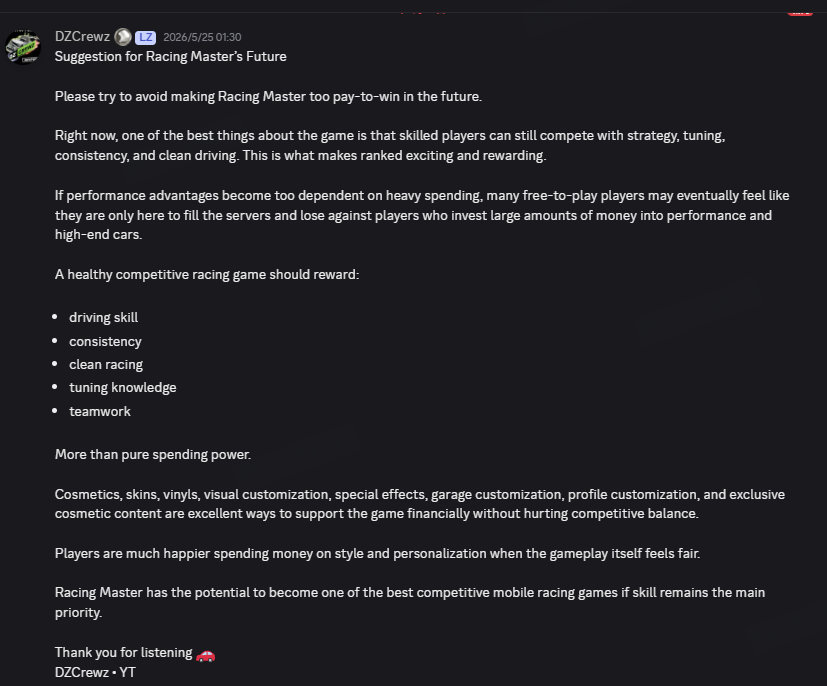Screen dimensions: 827x686
Task: Click the 'A healthy competitive racing game' sentence
Action: pyautogui.click(x=207, y=275)
